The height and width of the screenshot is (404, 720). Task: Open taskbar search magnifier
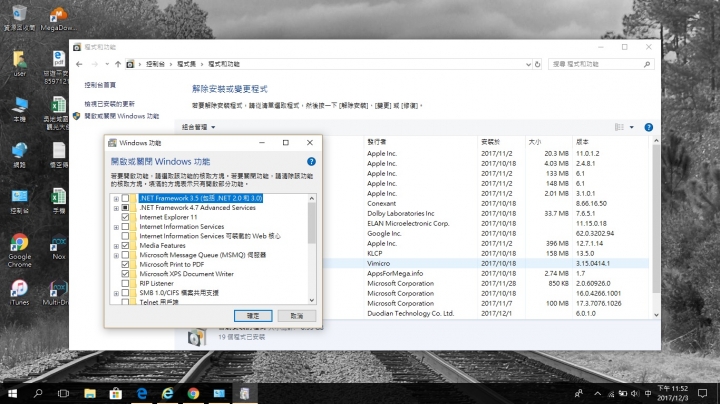pyautogui.click(x=38, y=393)
